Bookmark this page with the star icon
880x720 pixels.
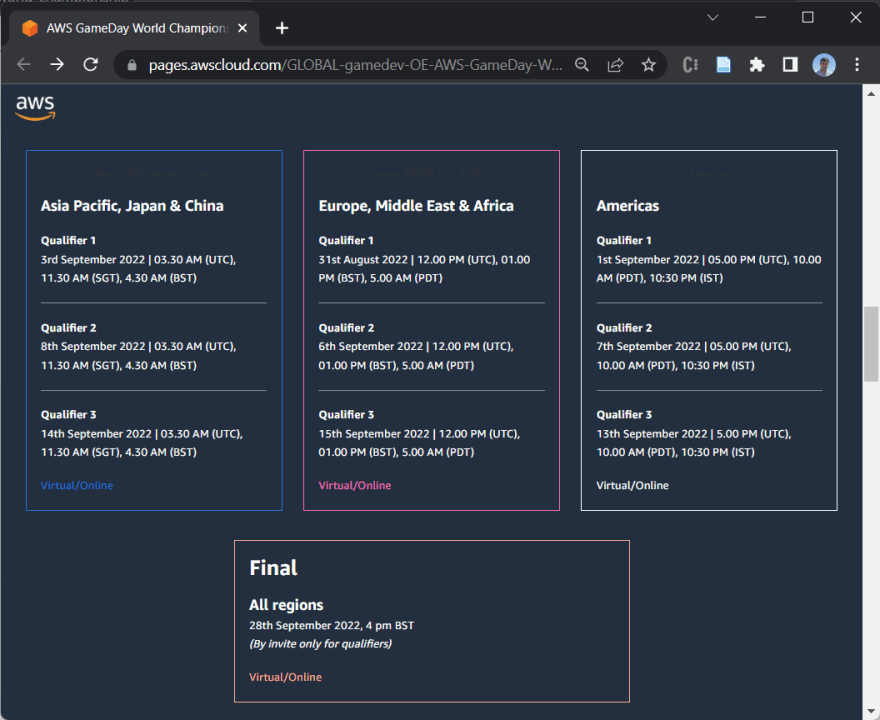click(649, 65)
